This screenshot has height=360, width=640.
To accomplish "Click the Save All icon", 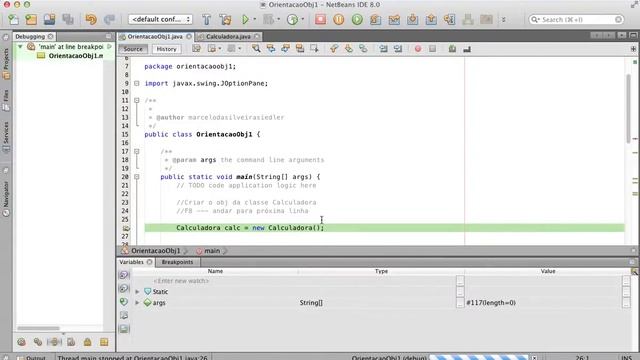I will point(68,19).
